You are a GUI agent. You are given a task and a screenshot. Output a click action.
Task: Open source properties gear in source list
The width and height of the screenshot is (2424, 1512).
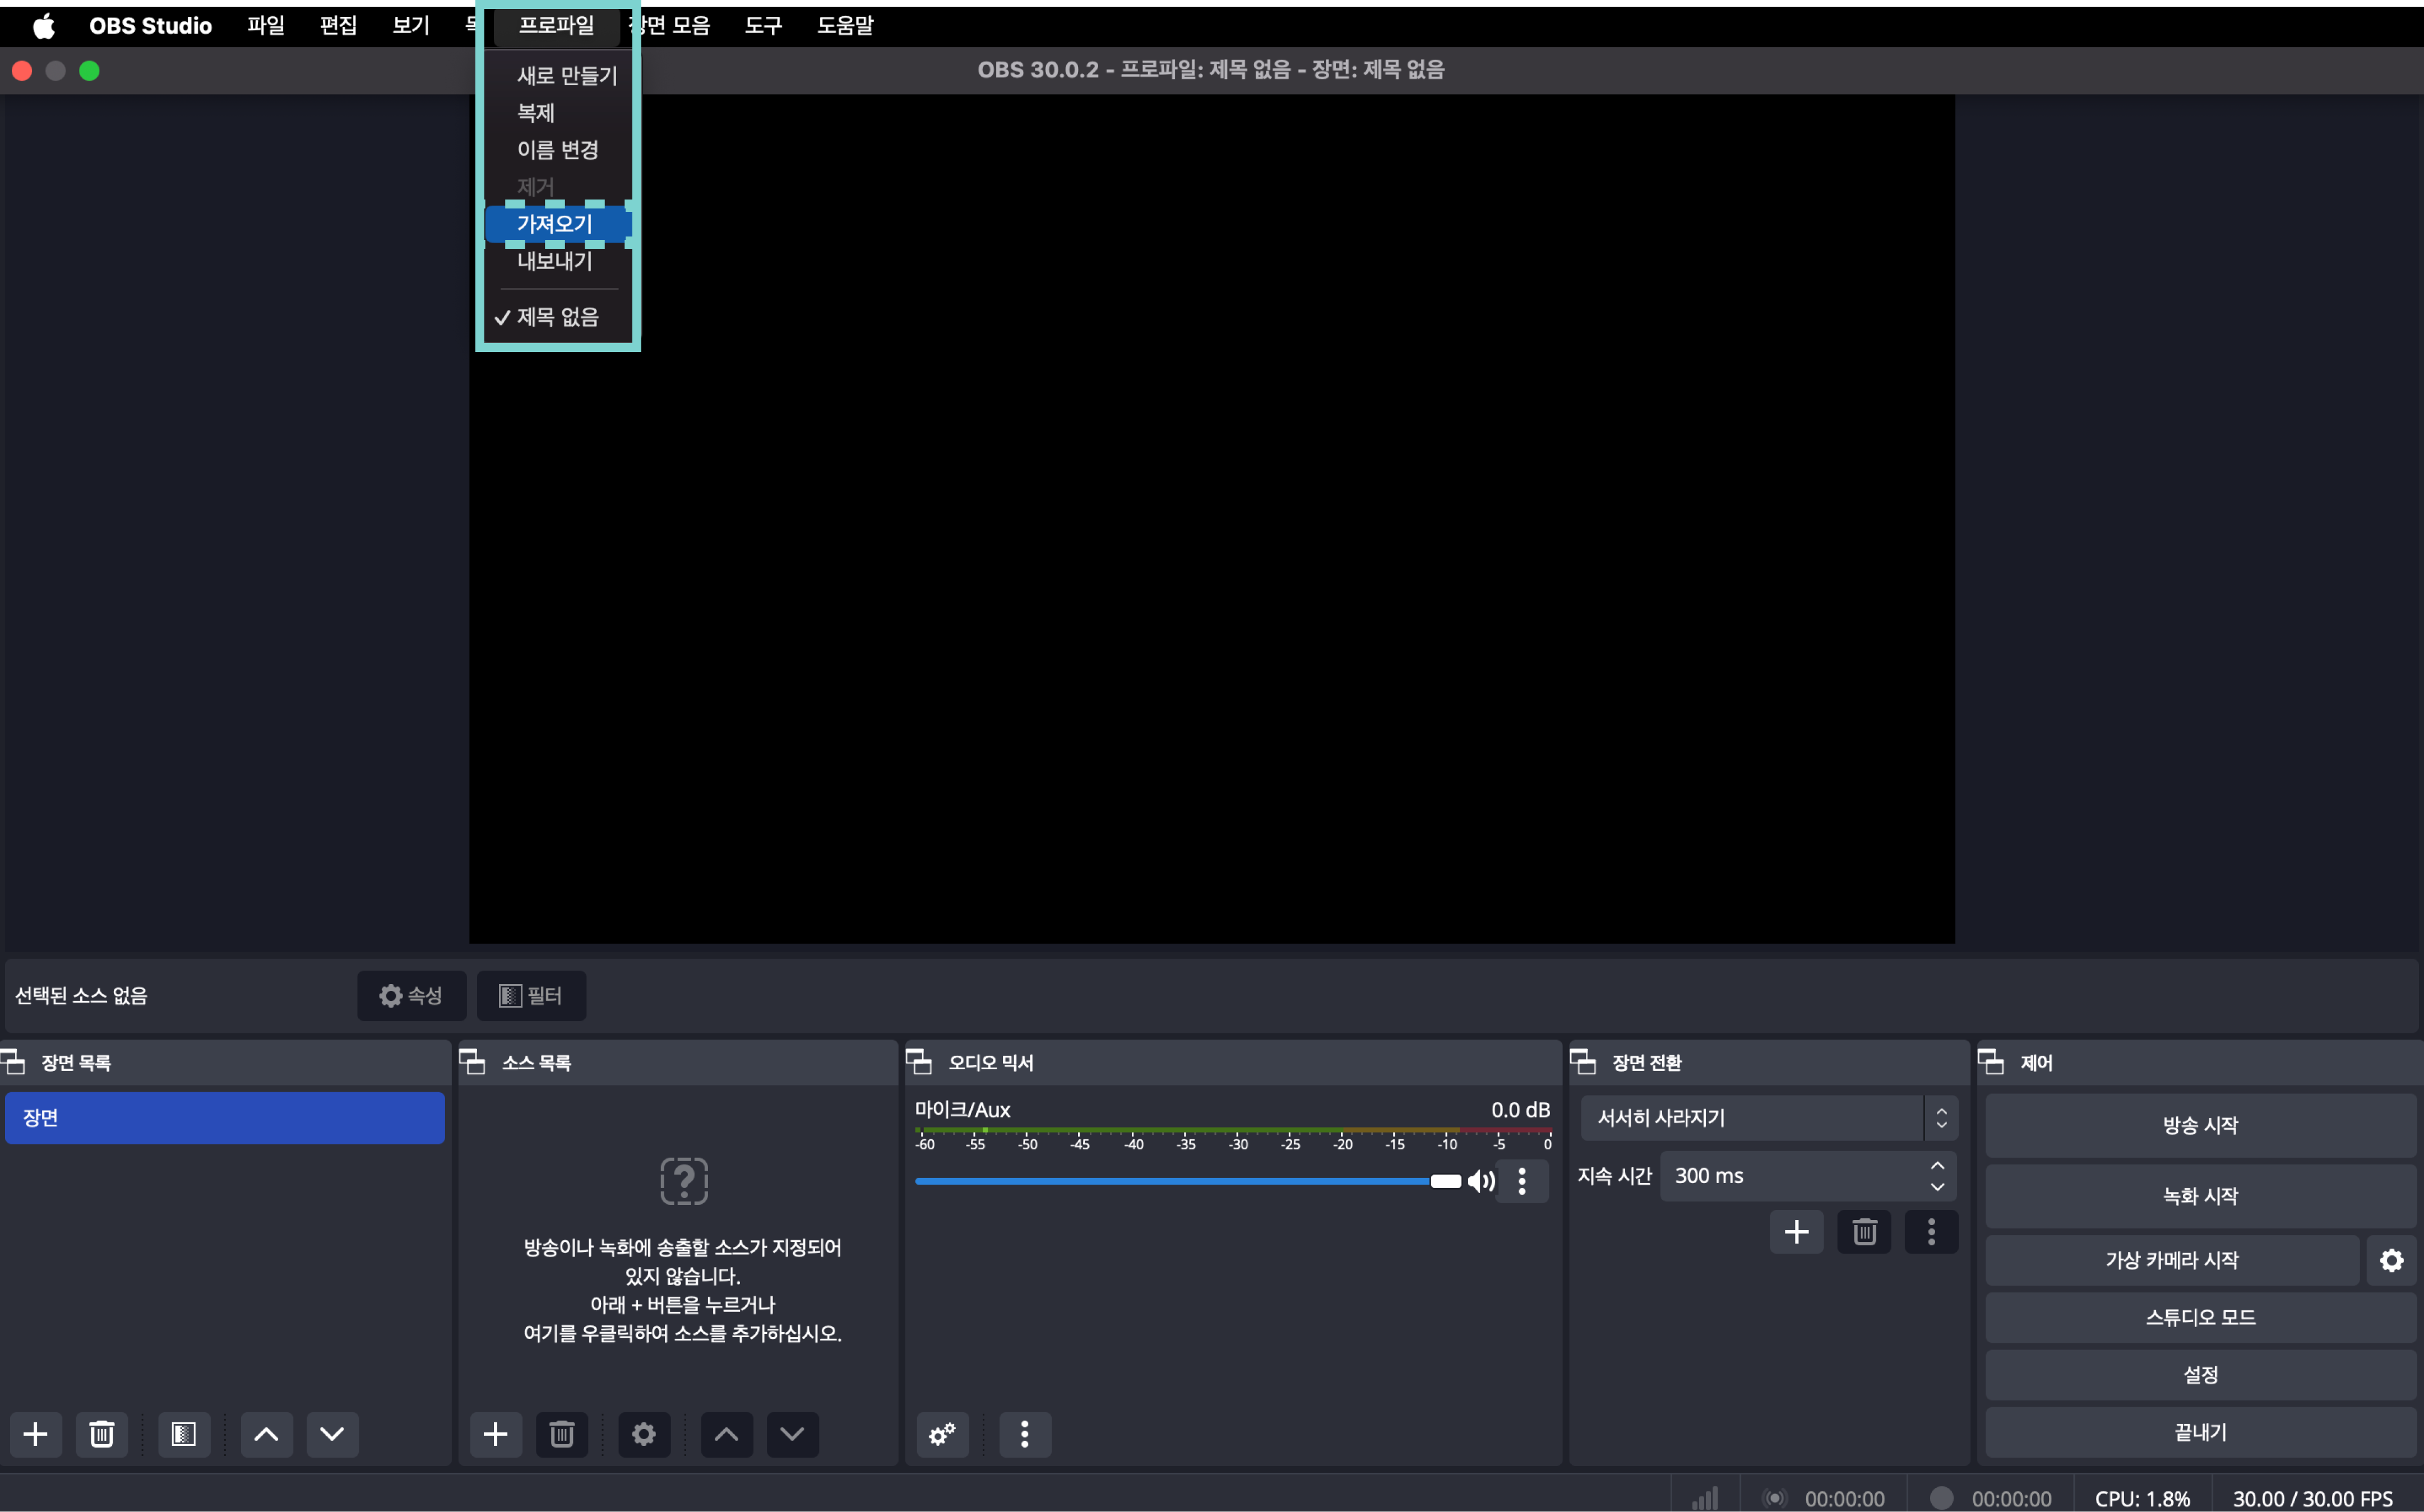[x=644, y=1434]
